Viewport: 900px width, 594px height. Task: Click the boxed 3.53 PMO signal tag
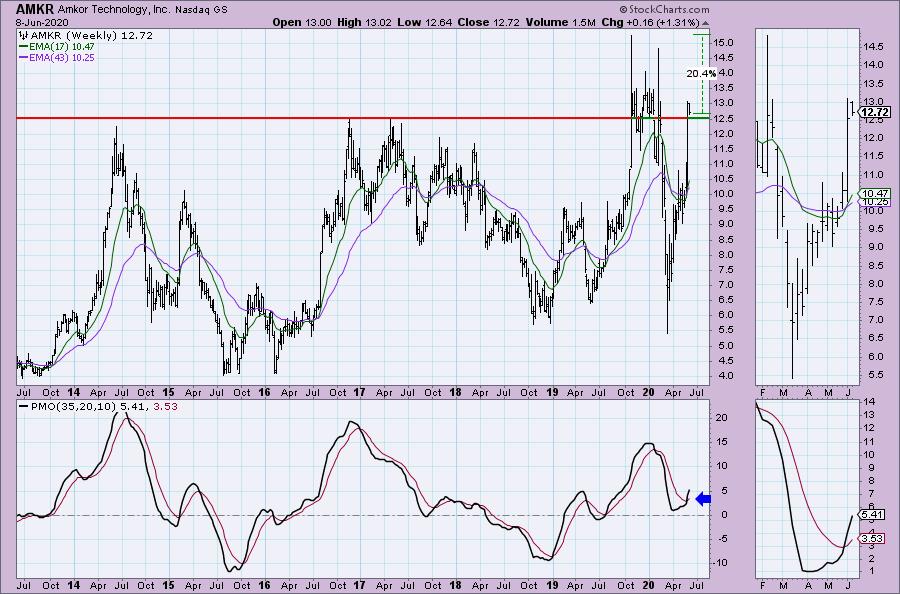(873, 538)
